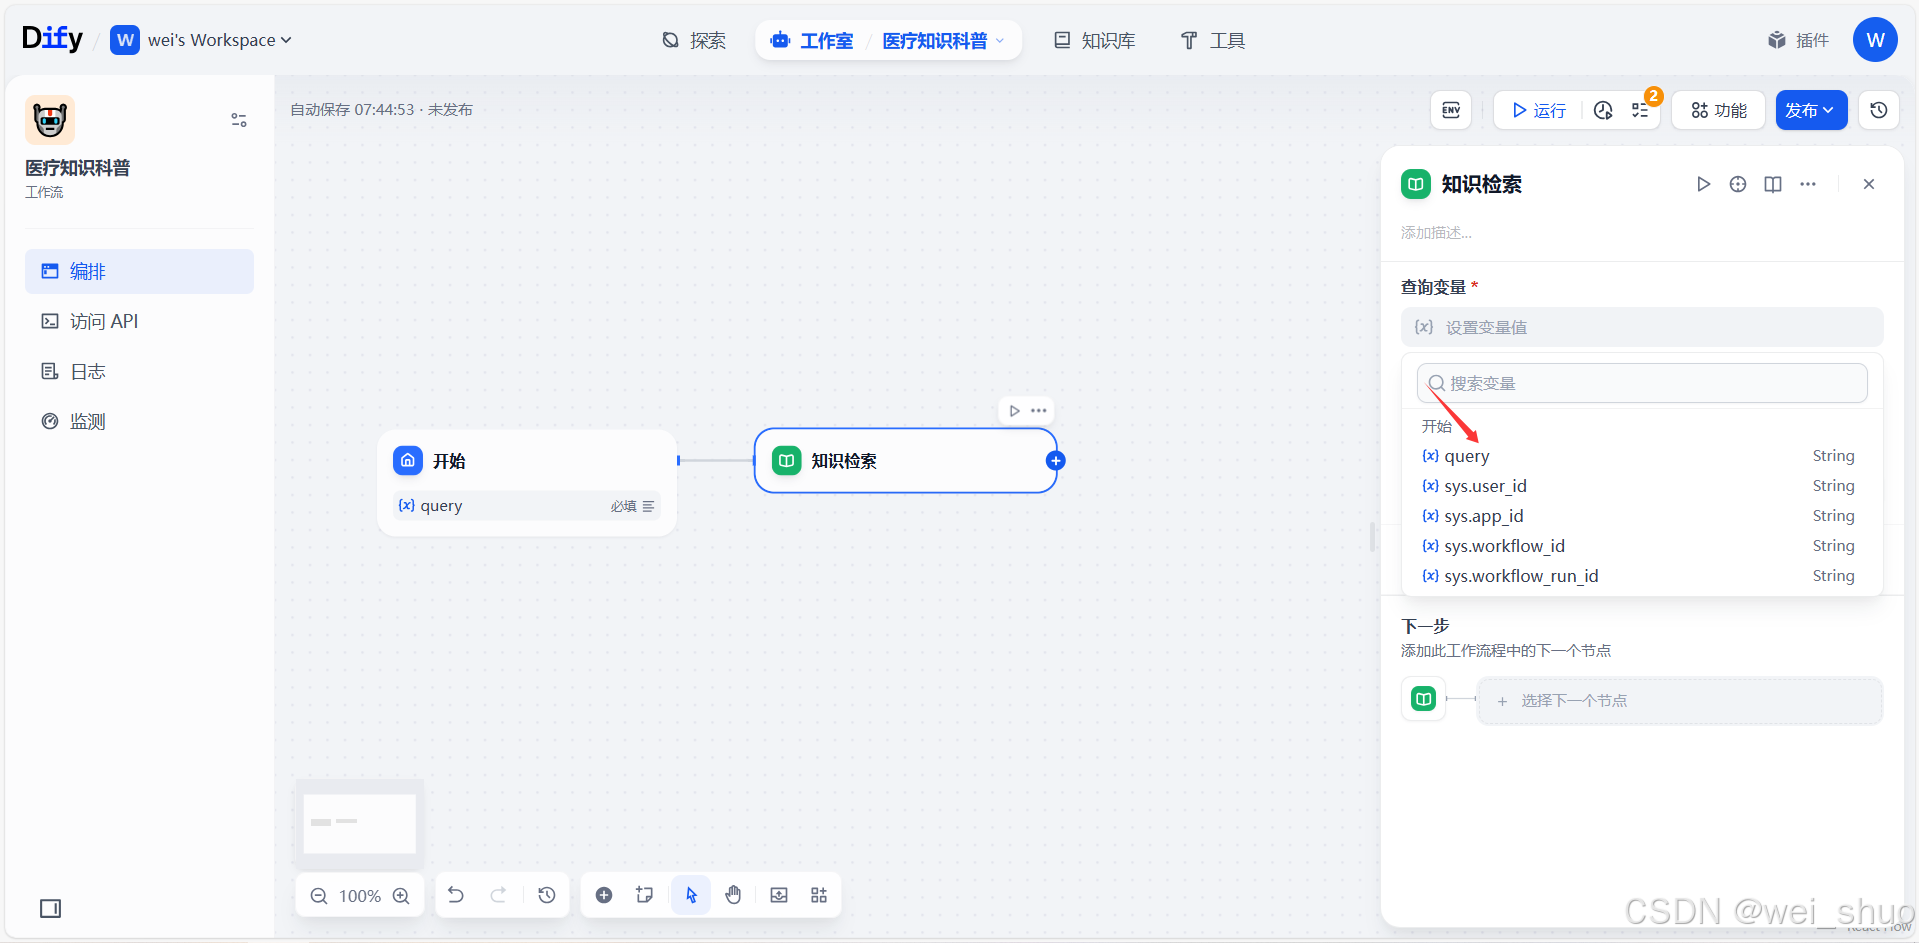Click 设置变量值 variable selector

pos(1641,327)
